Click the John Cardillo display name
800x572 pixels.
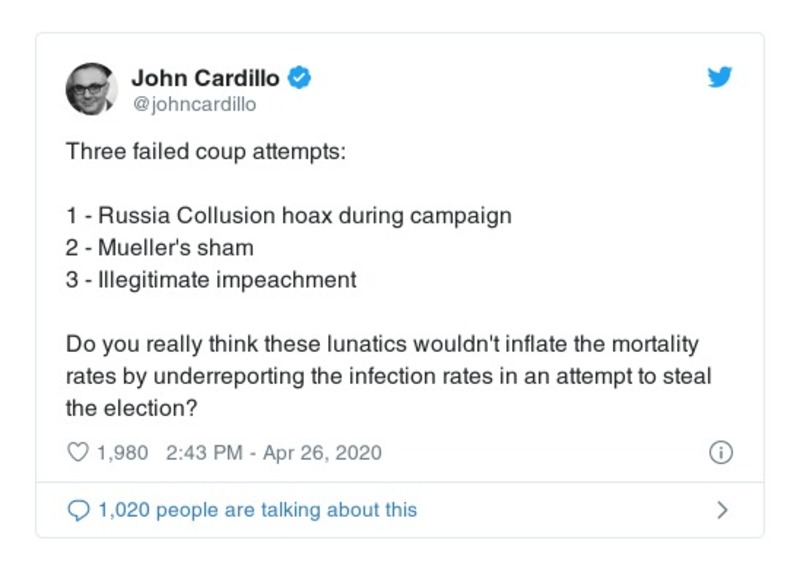tap(205, 78)
